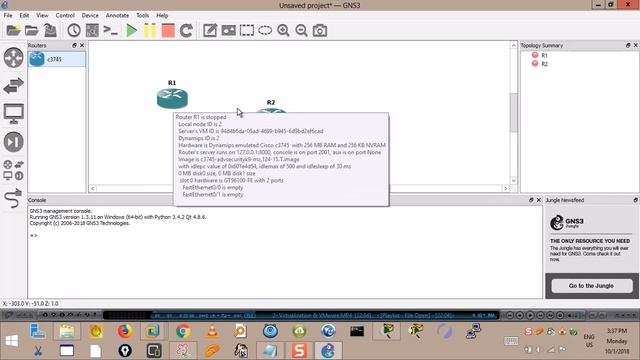This screenshot has width=640, height=360.
Task: Click the Go to the Jungle button
Action: tap(591, 286)
